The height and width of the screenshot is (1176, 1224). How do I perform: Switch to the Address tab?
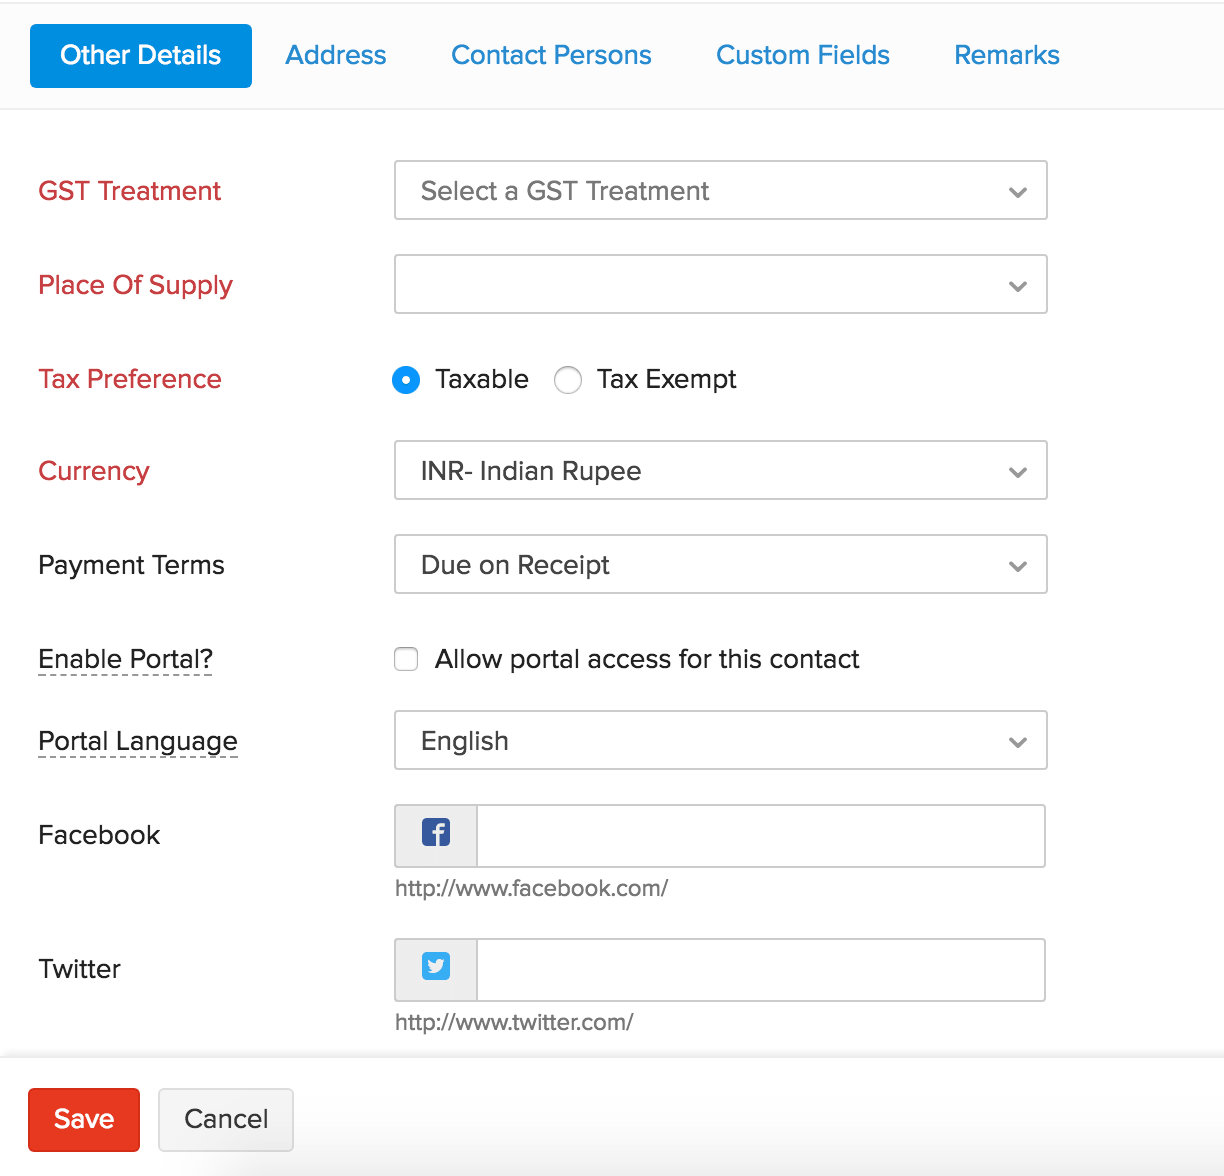click(x=336, y=55)
